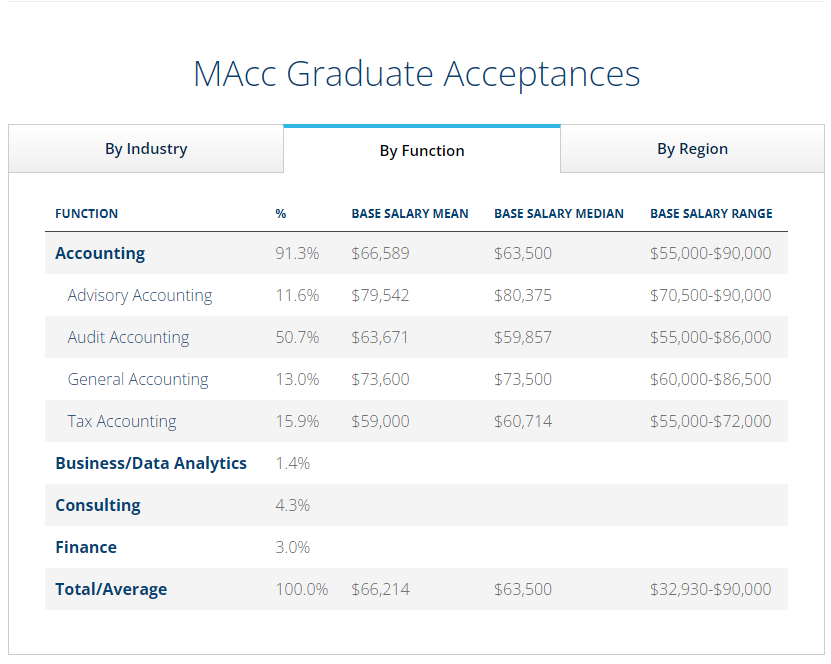
Task: Switch to the By Industry tab
Action: [x=146, y=149]
